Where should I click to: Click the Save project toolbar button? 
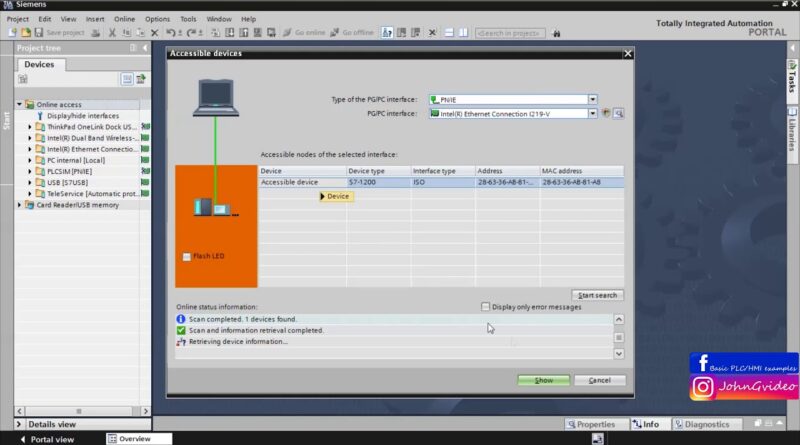click(x=59, y=33)
